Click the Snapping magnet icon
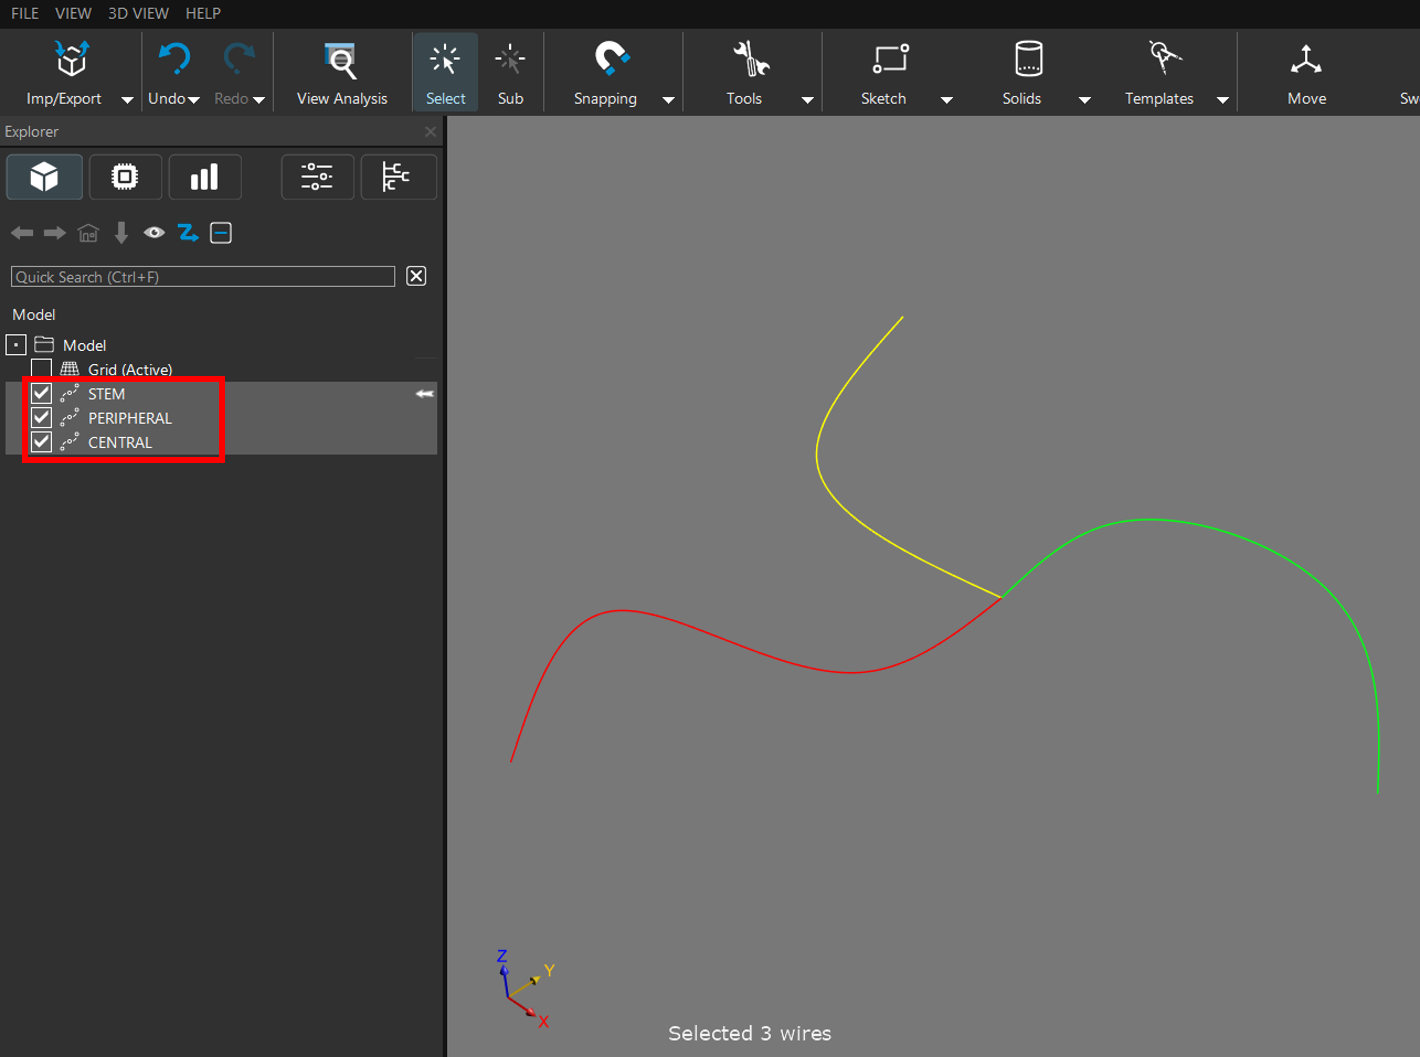 609,60
